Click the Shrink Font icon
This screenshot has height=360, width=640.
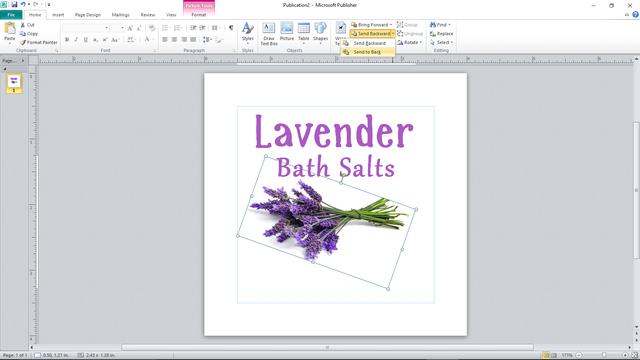point(139,28)
